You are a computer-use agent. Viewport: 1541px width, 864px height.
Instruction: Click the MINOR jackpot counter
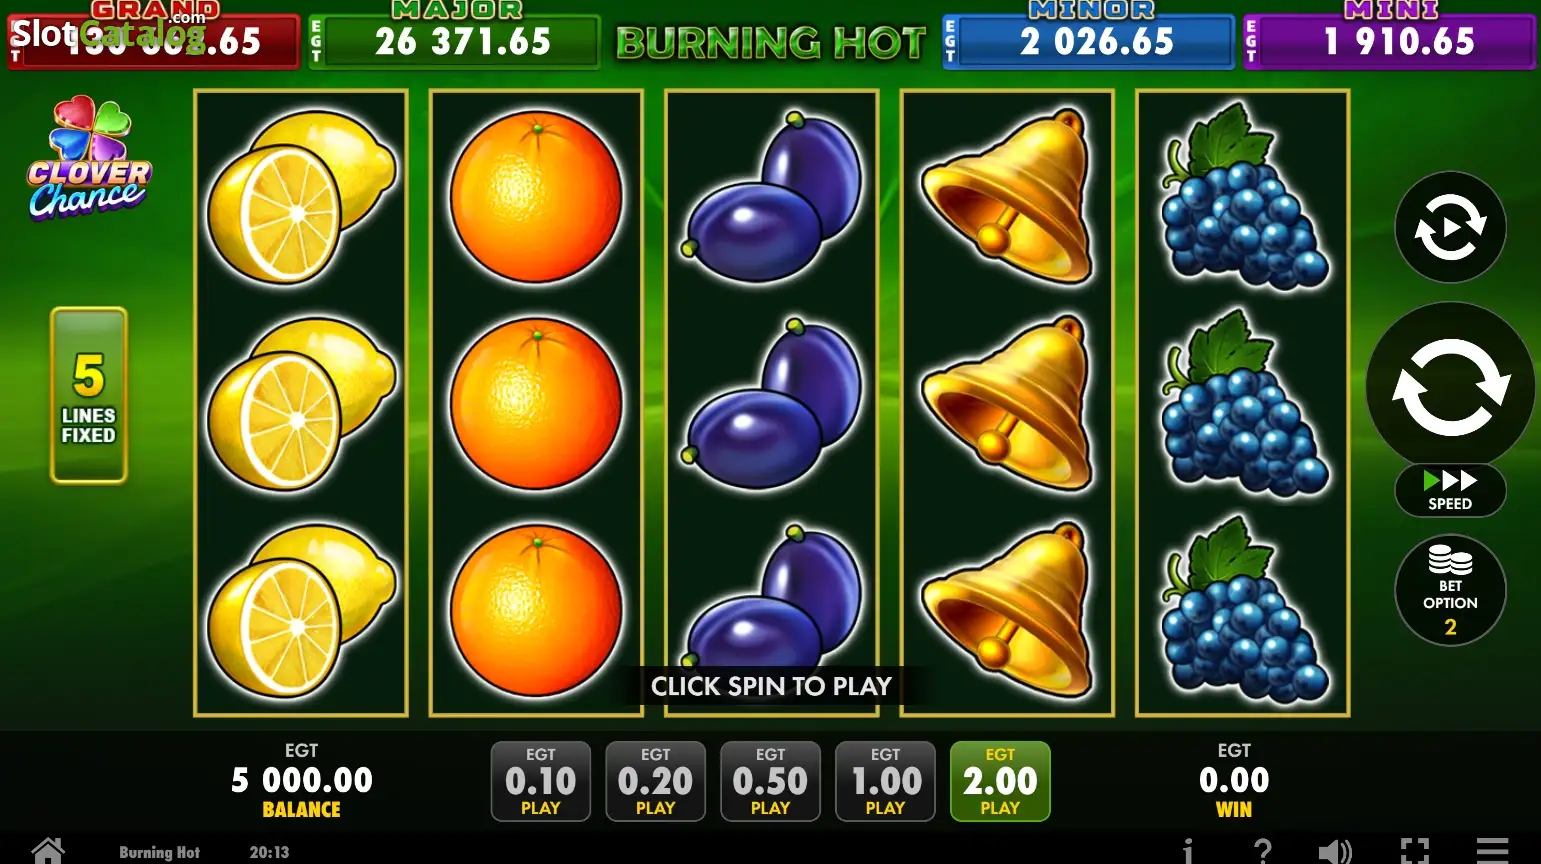click(1088, 40)
